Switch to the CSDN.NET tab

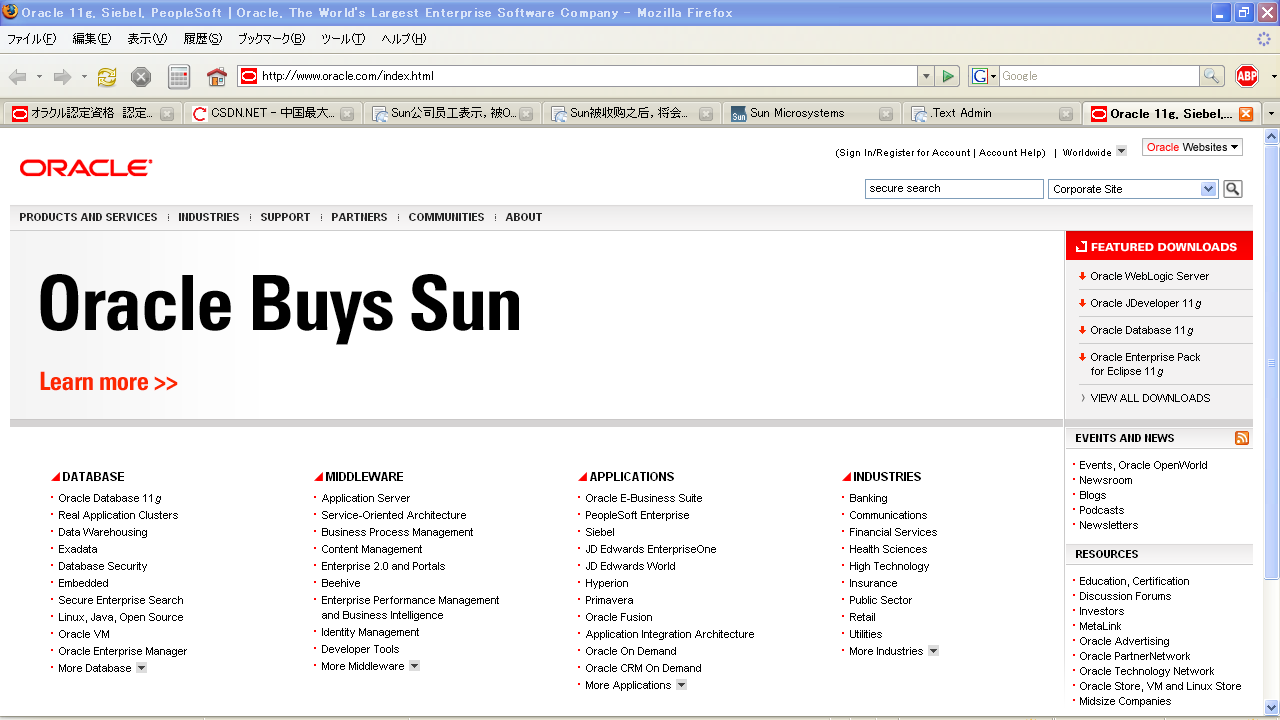point(272,114)
